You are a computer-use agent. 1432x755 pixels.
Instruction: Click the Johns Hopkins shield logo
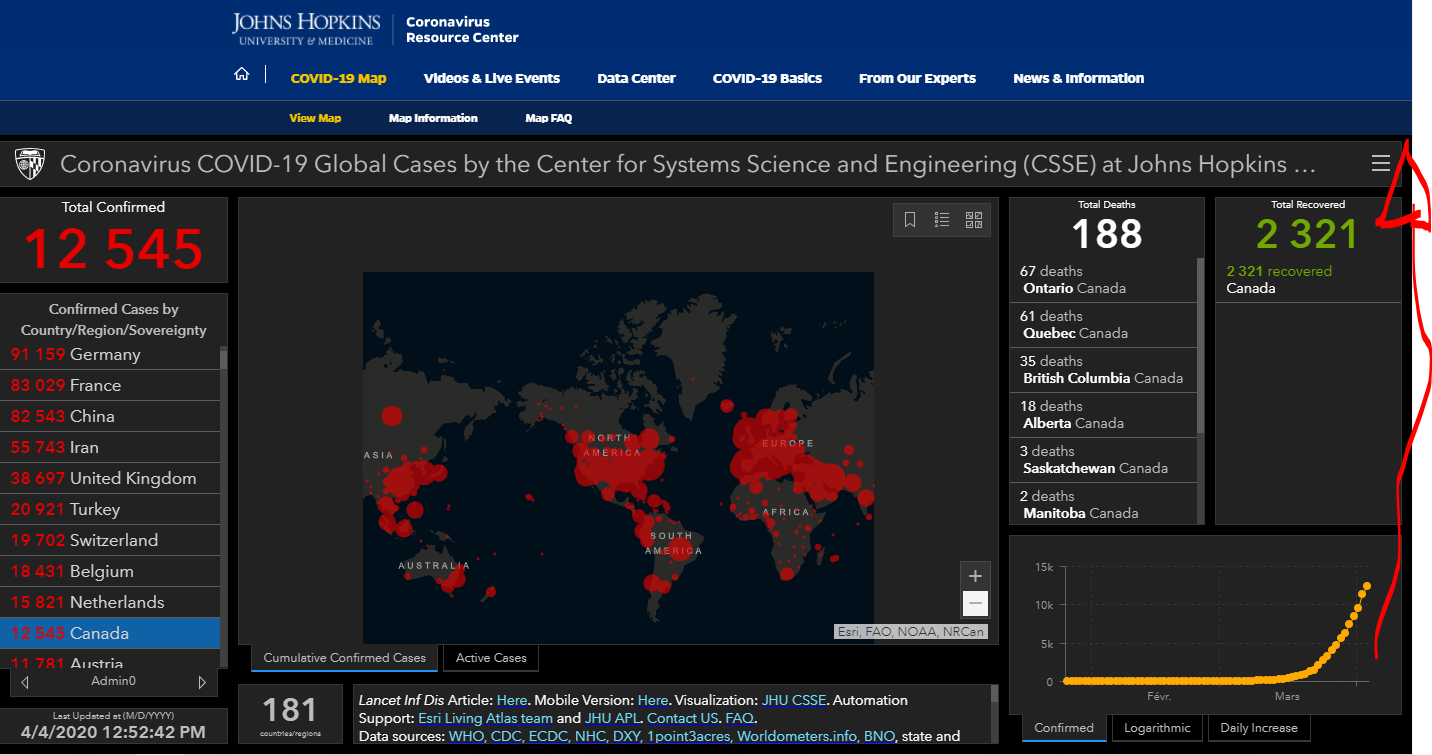(x=30, y=163)
